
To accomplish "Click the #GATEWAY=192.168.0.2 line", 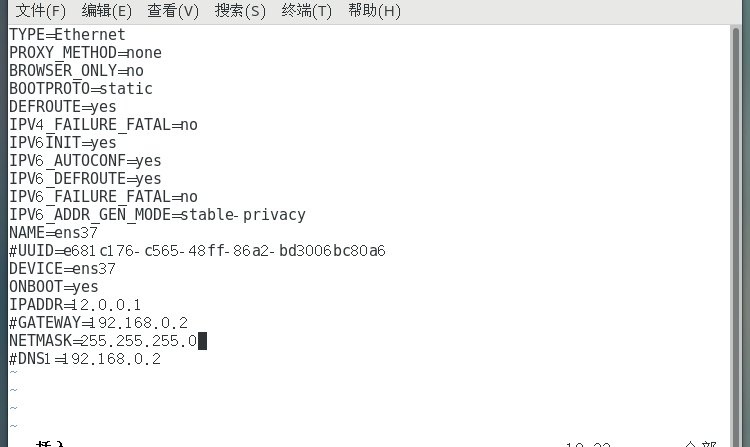I will [x=98, y=322].
